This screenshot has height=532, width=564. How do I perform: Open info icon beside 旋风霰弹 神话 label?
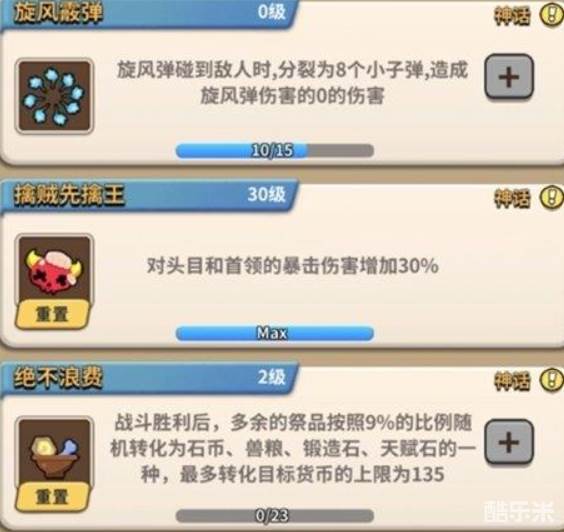coord(552,14)
